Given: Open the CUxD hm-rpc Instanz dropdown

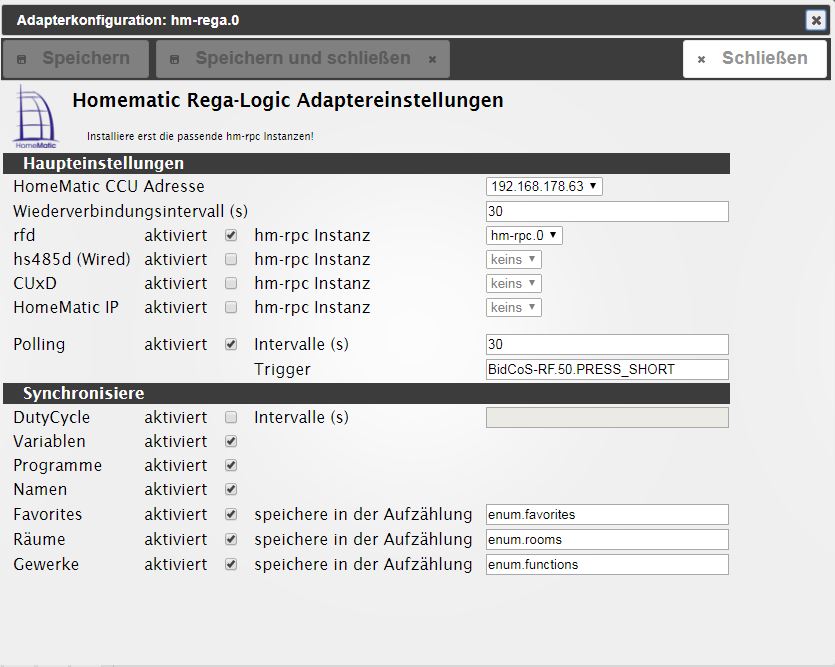Looking at the screenshot, I should point(513,283).
